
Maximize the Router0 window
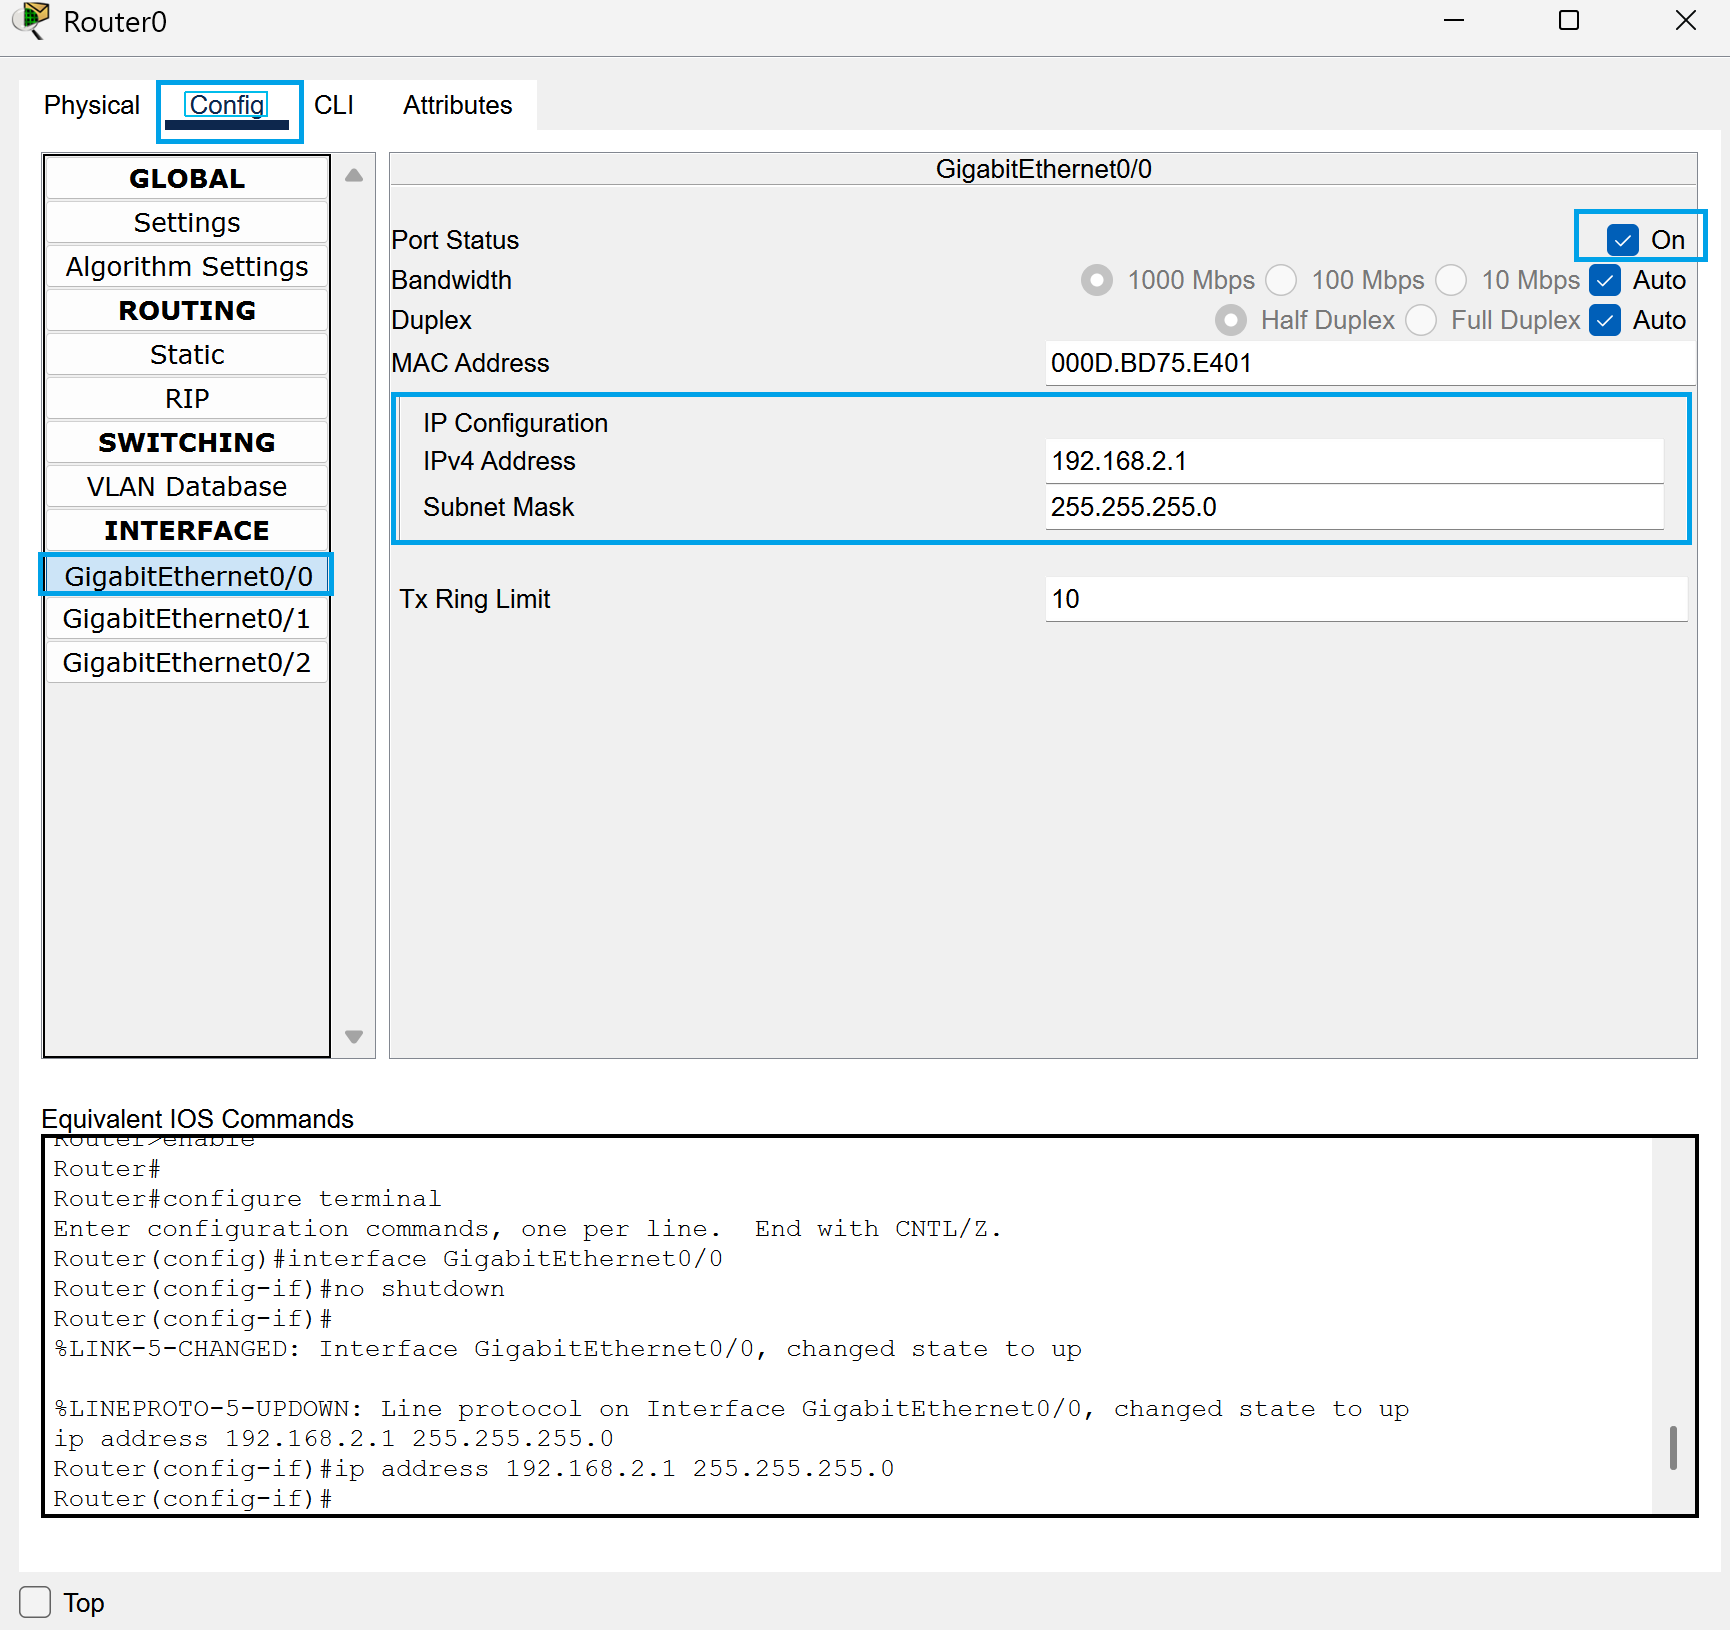[1569, 20]
